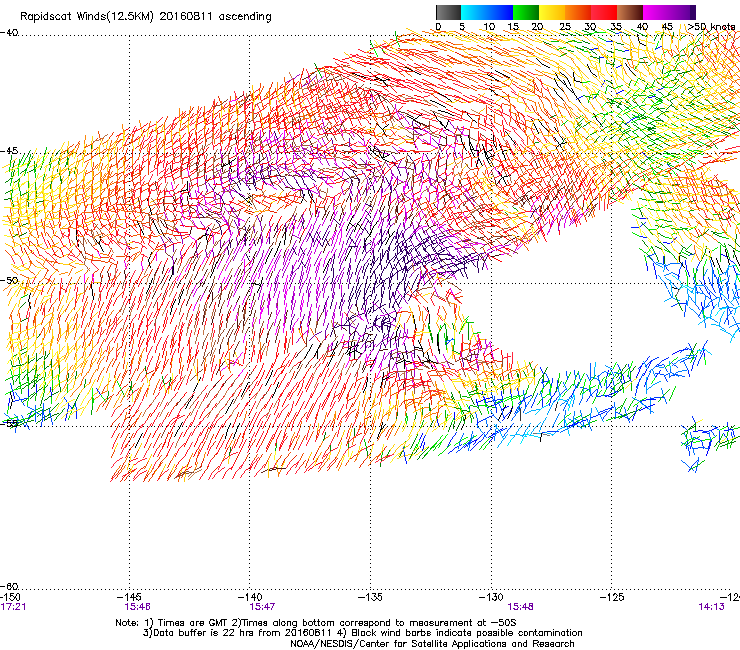Select the '-125' longitude axis label

(612, 597)
